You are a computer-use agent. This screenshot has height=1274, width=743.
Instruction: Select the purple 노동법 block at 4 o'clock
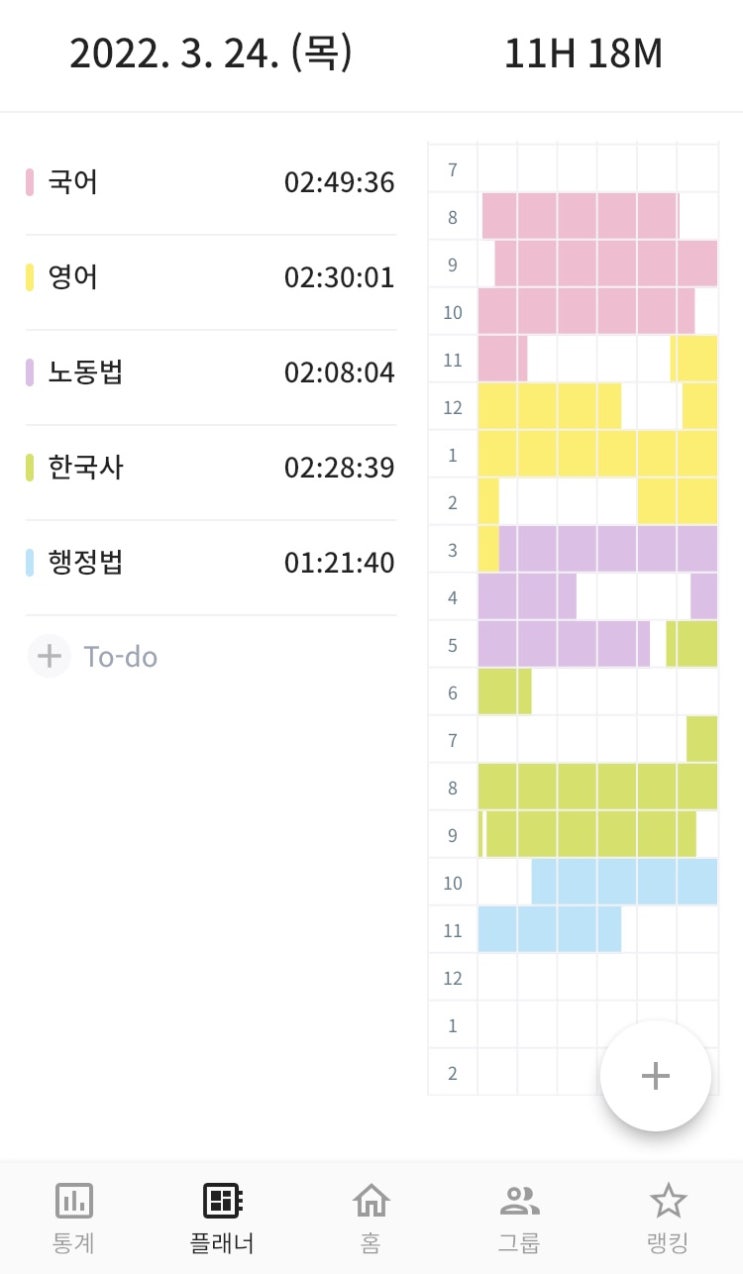pyautogui.click(x=526, y=596)
